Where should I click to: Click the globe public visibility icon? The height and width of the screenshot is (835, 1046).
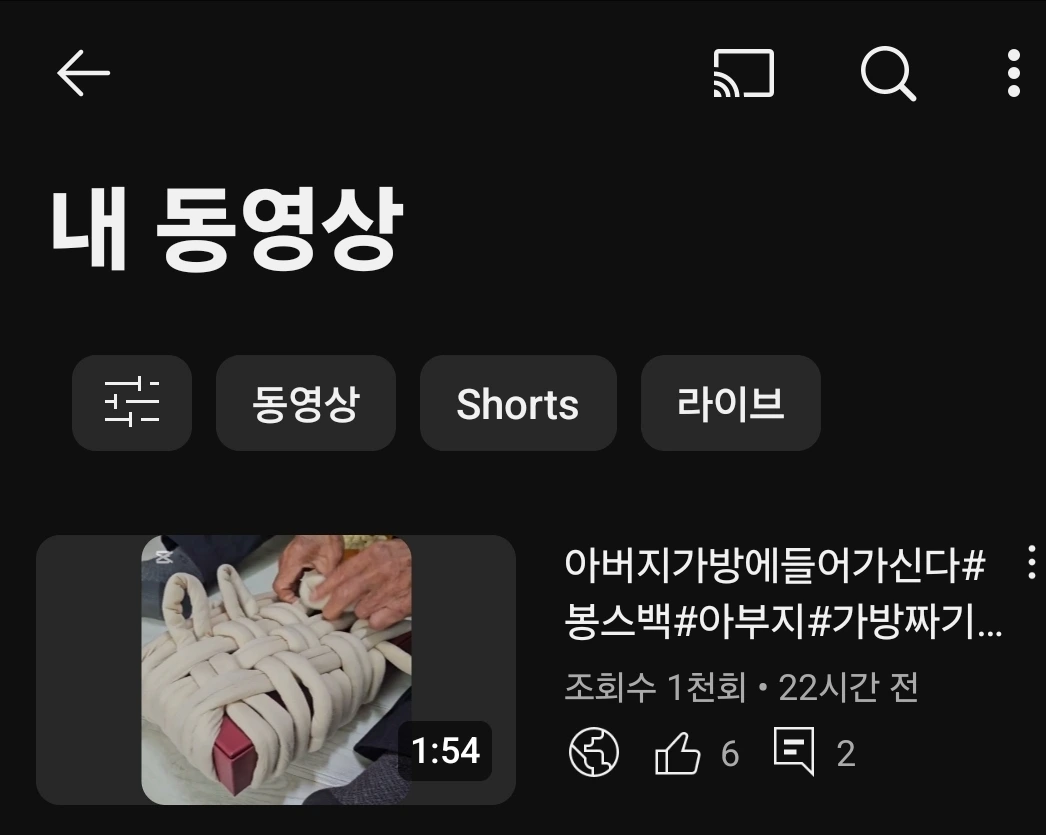tap(594, 752)
